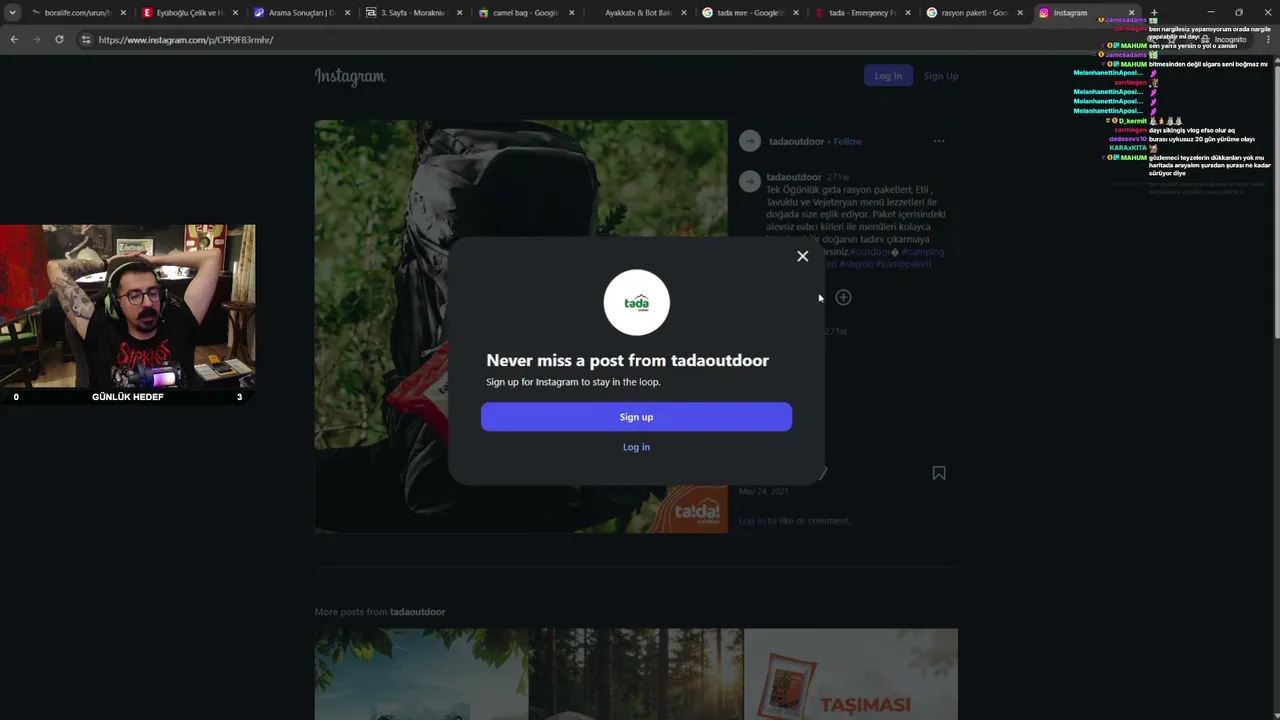Click the Log in link below the post date
The height and width of the screenshot is (720, 1280).
(x=752, y=521)
